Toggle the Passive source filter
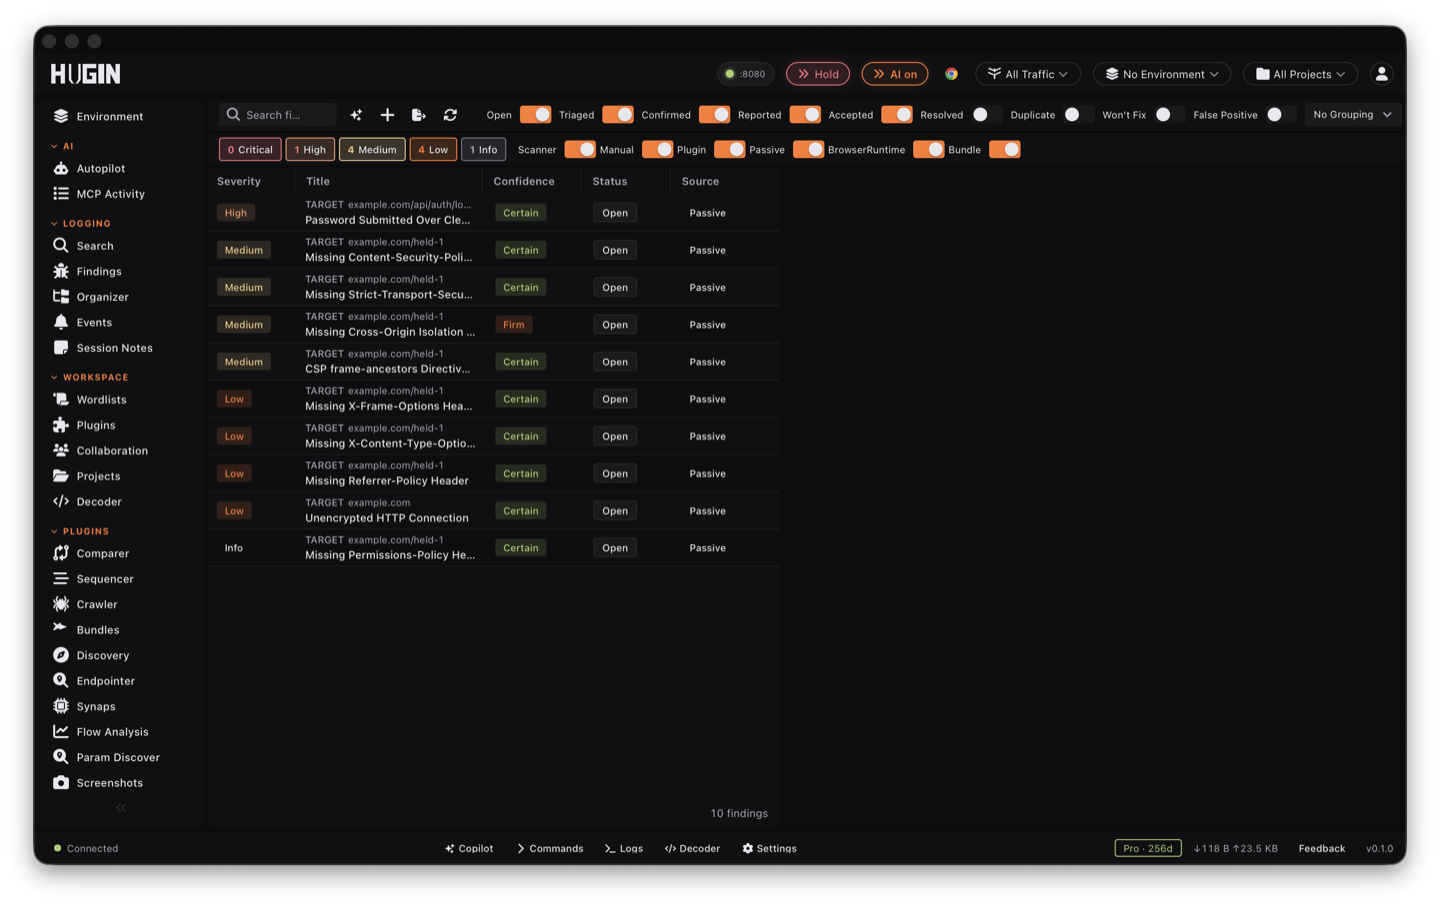Viewport: 1440px width, 906px height. (x=808, y=150)
